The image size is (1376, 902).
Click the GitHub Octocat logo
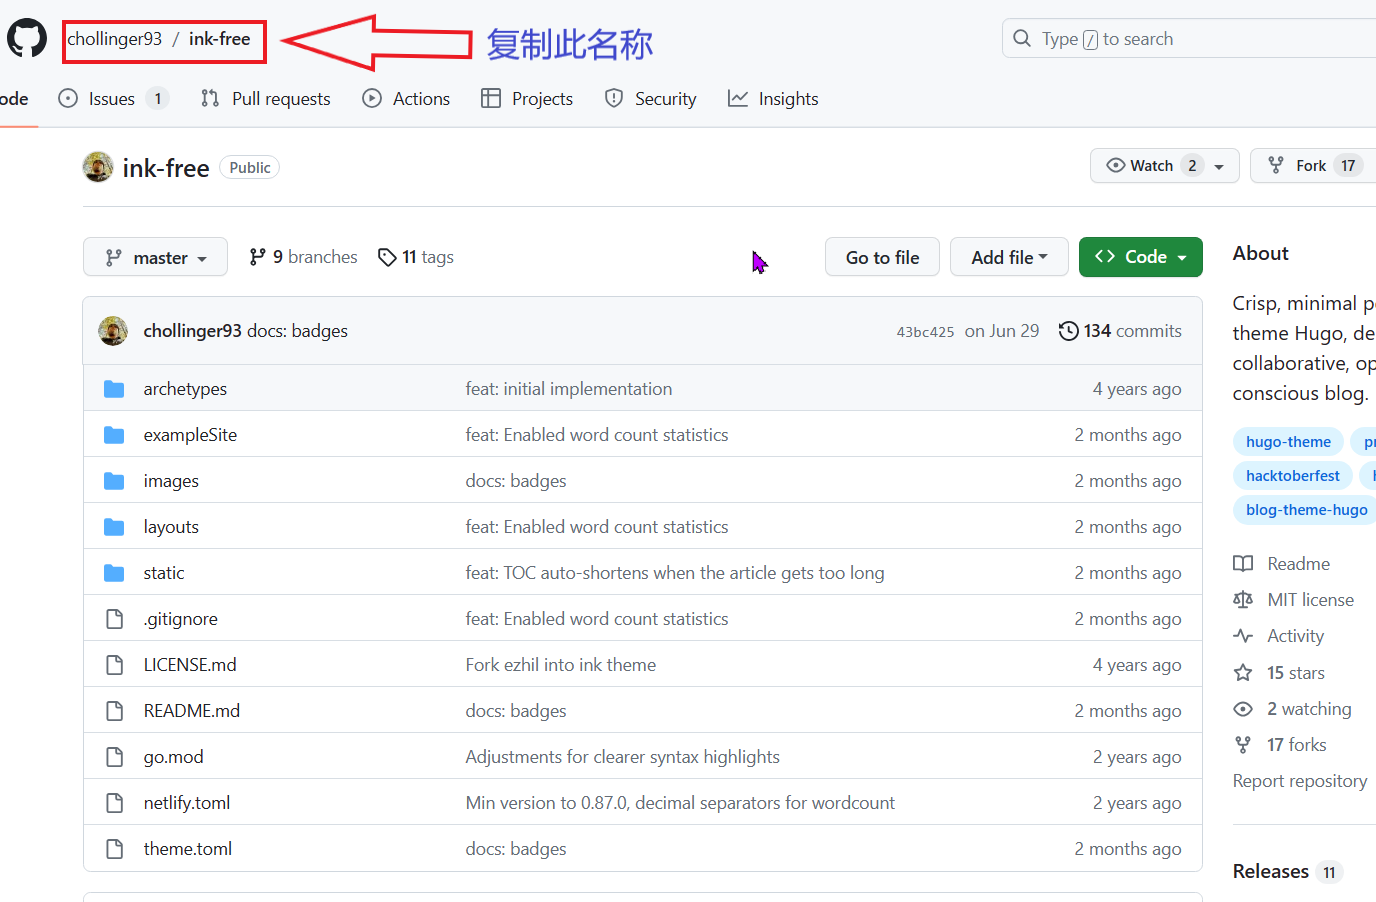27,39
